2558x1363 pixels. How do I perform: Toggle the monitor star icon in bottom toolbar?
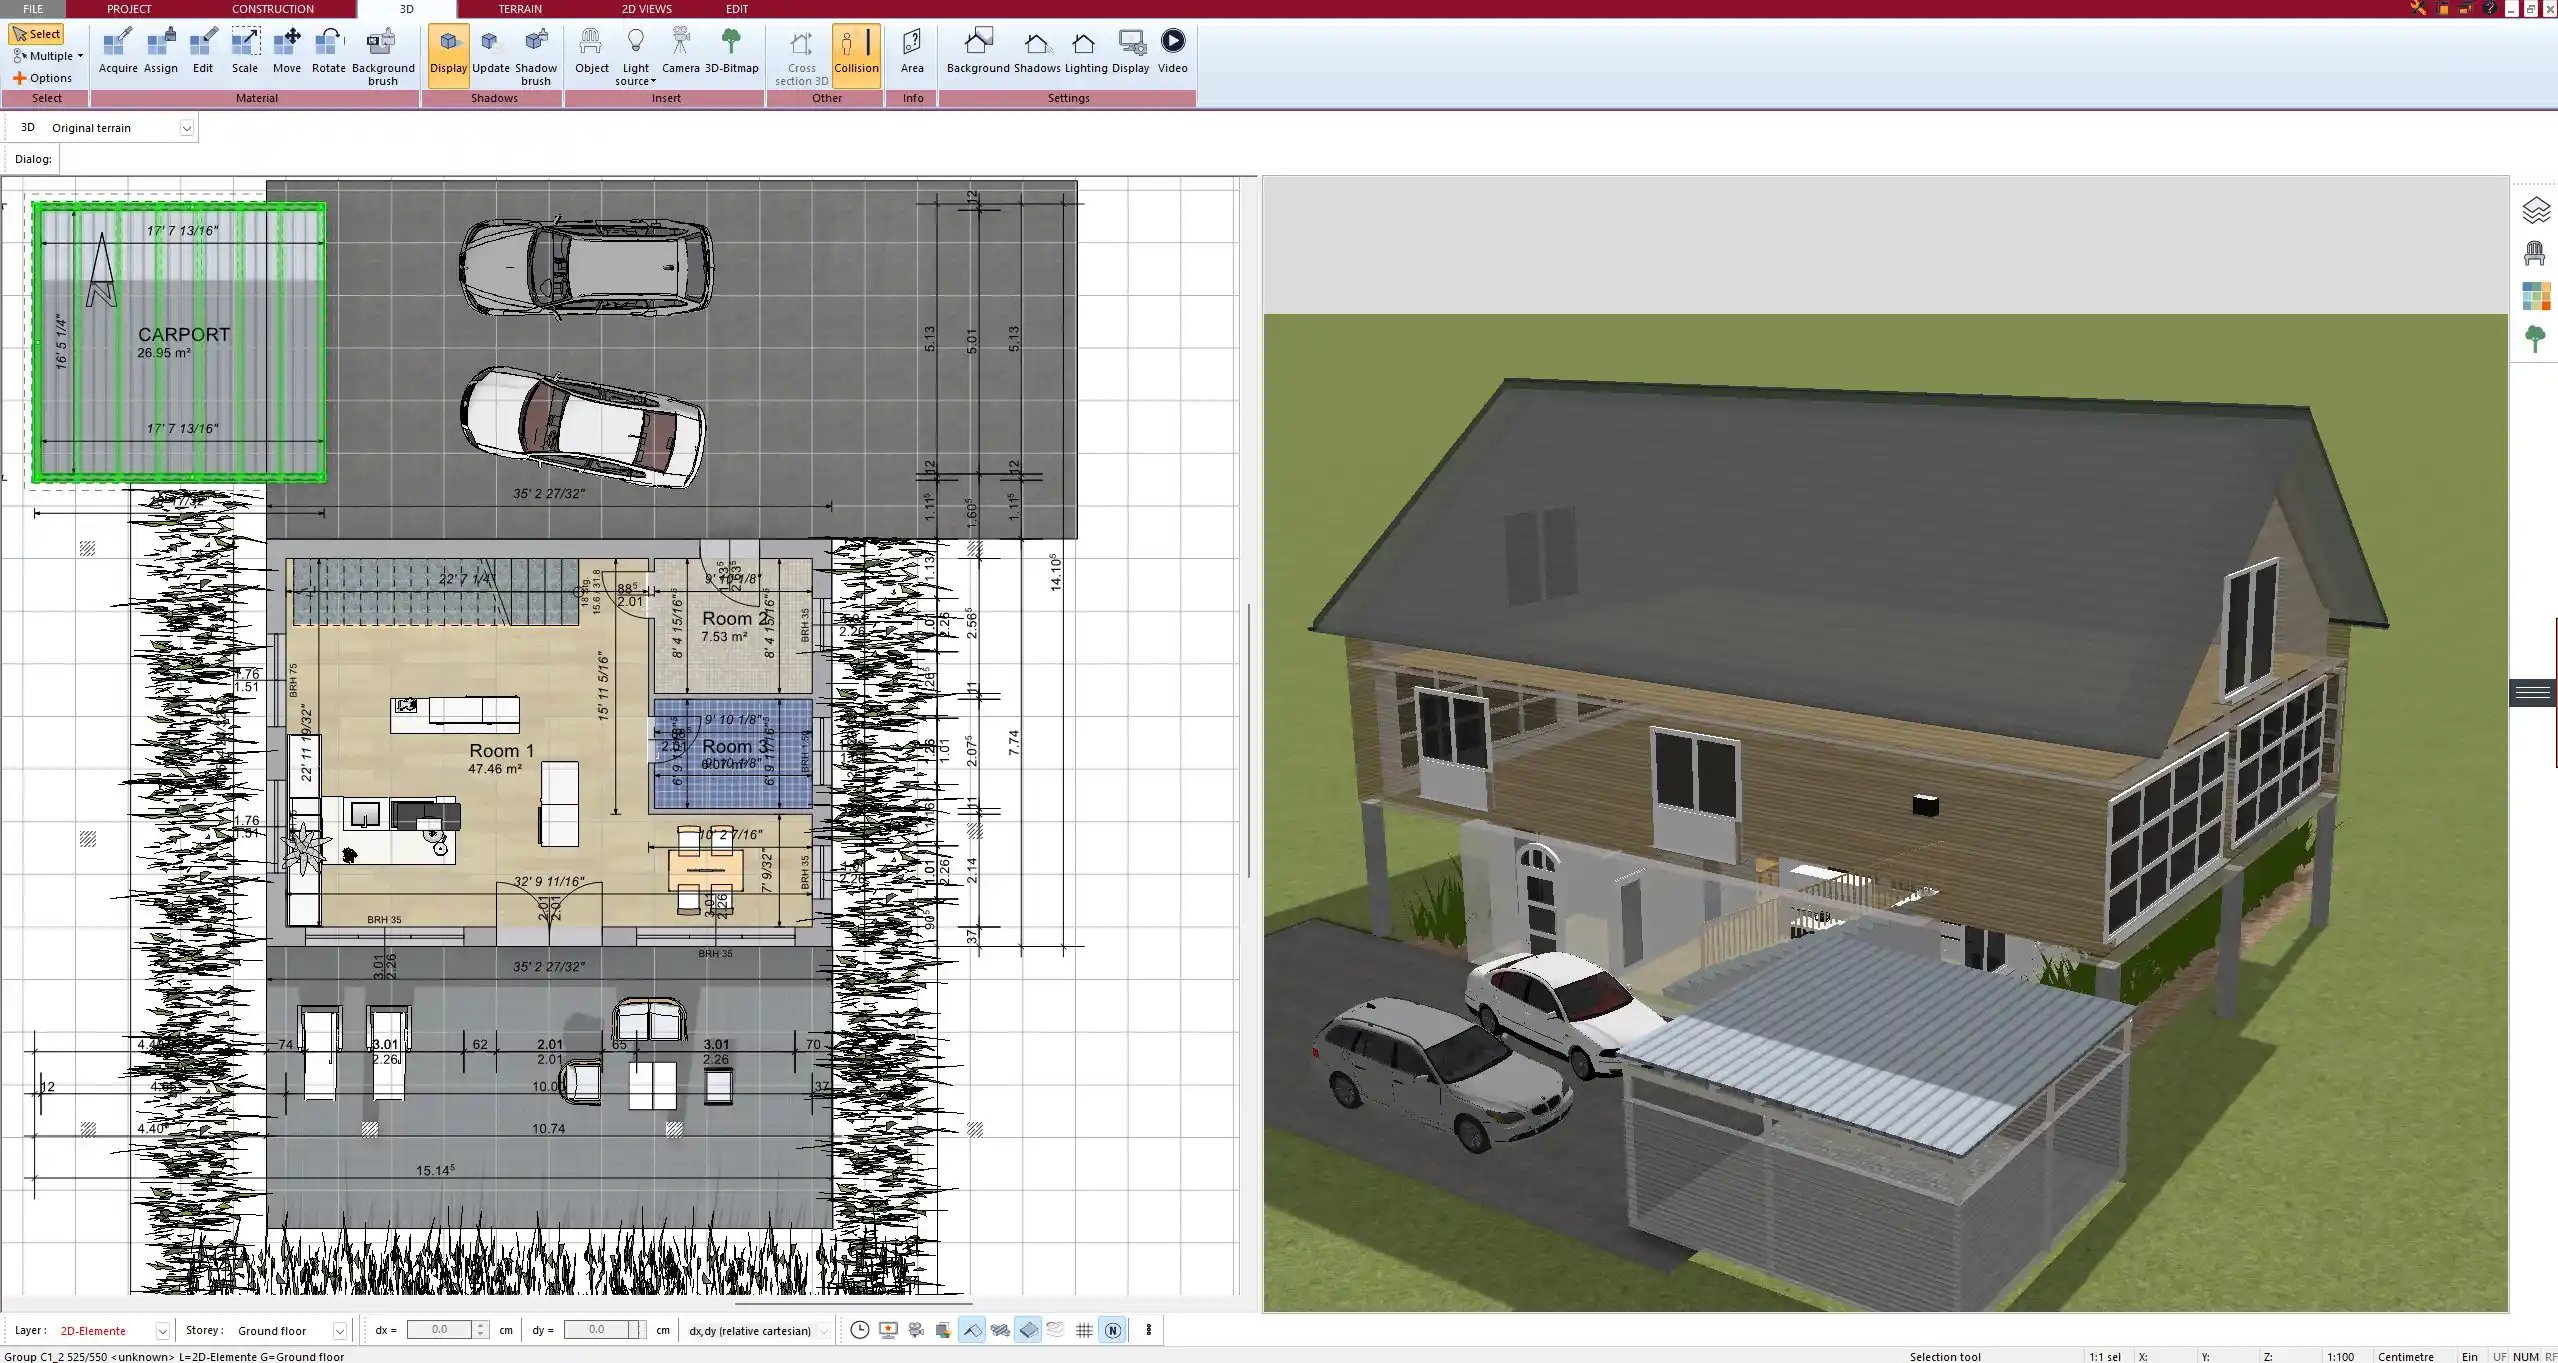[x=887, y=1330]
